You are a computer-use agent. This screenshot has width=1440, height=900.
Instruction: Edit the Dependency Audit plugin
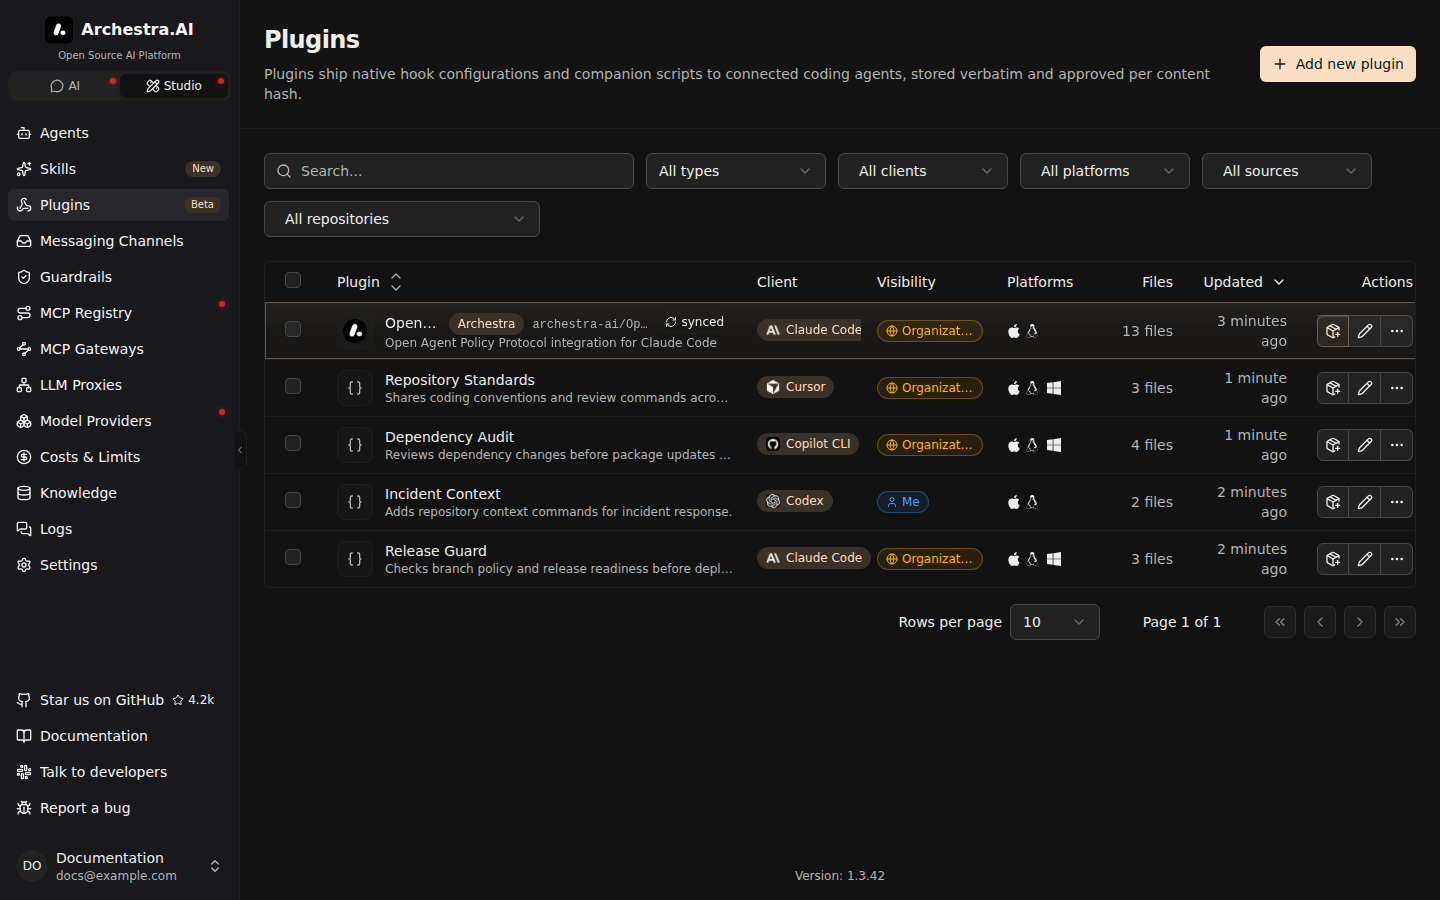coord(1365,445)
